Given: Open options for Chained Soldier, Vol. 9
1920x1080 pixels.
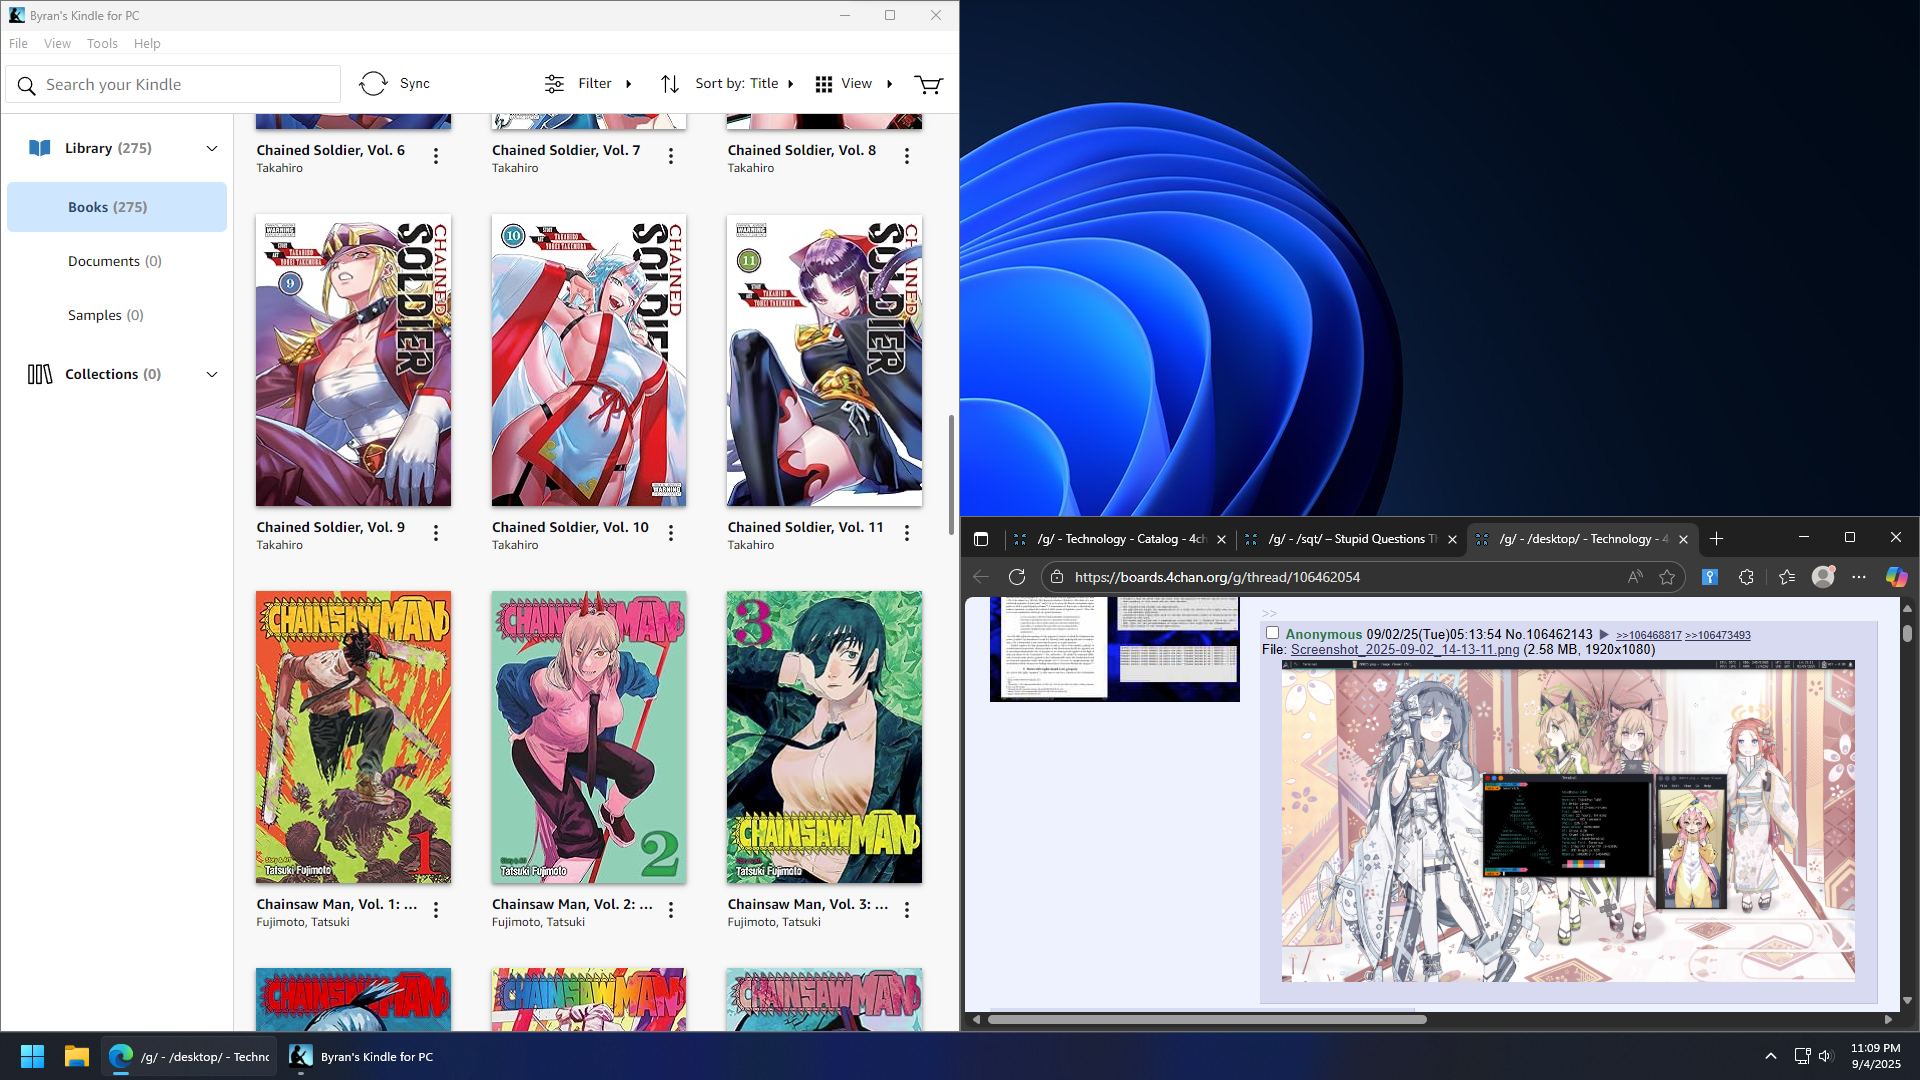Looking at the screenshot, I should 436,533.
